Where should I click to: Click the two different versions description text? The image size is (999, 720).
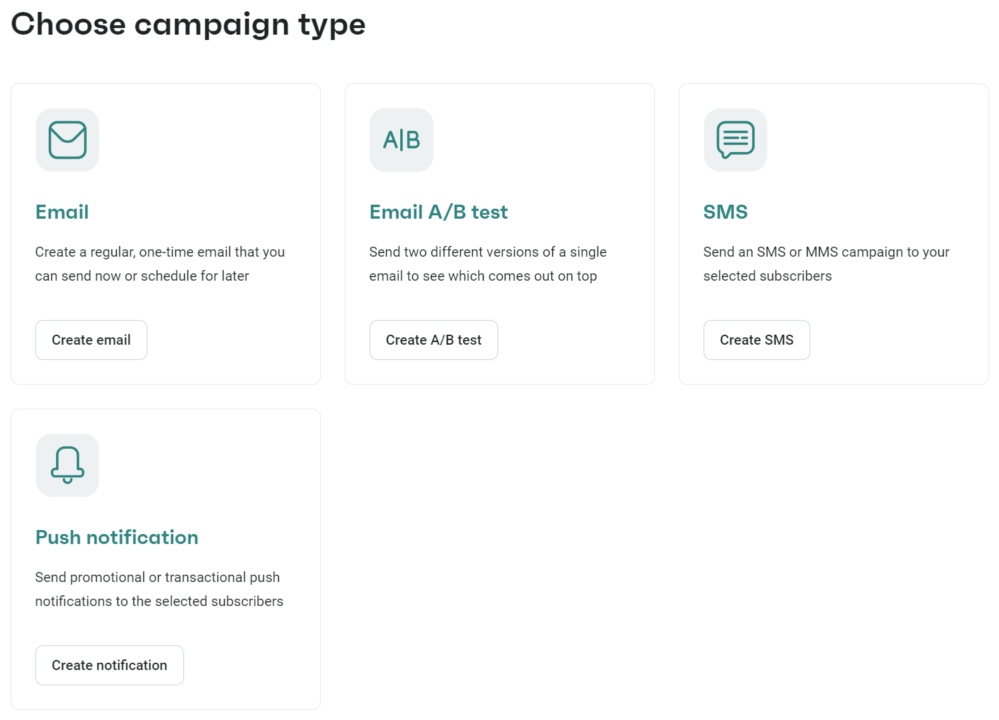pos(487,264)
